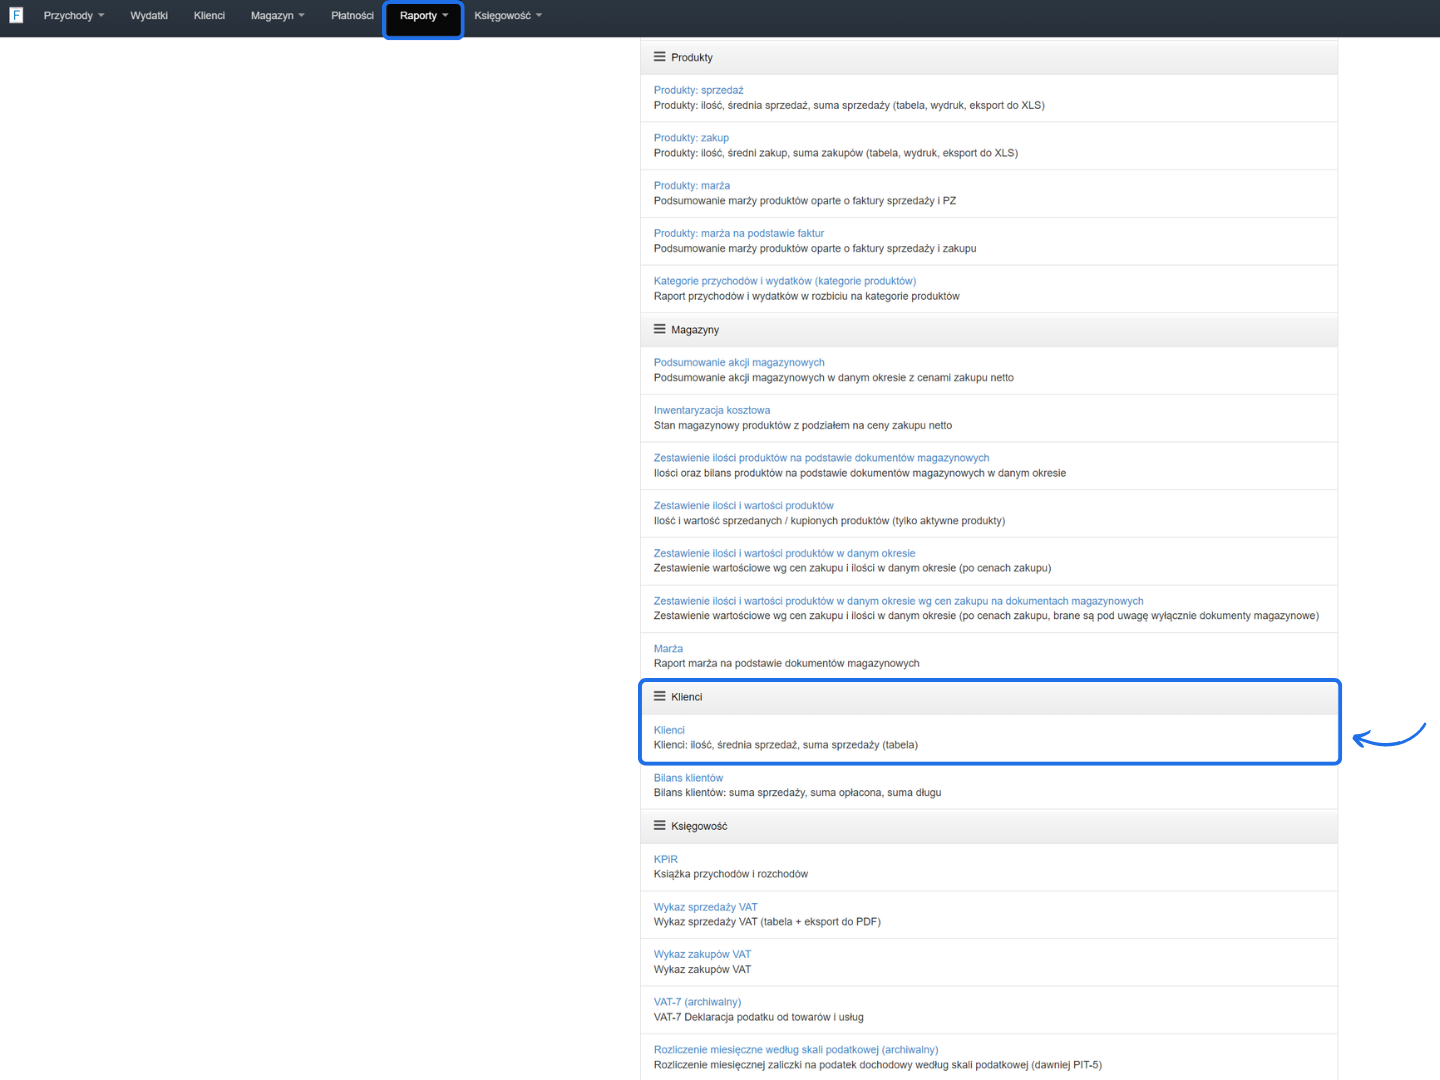Open the Przychody dropdown menu

(73, 16)
